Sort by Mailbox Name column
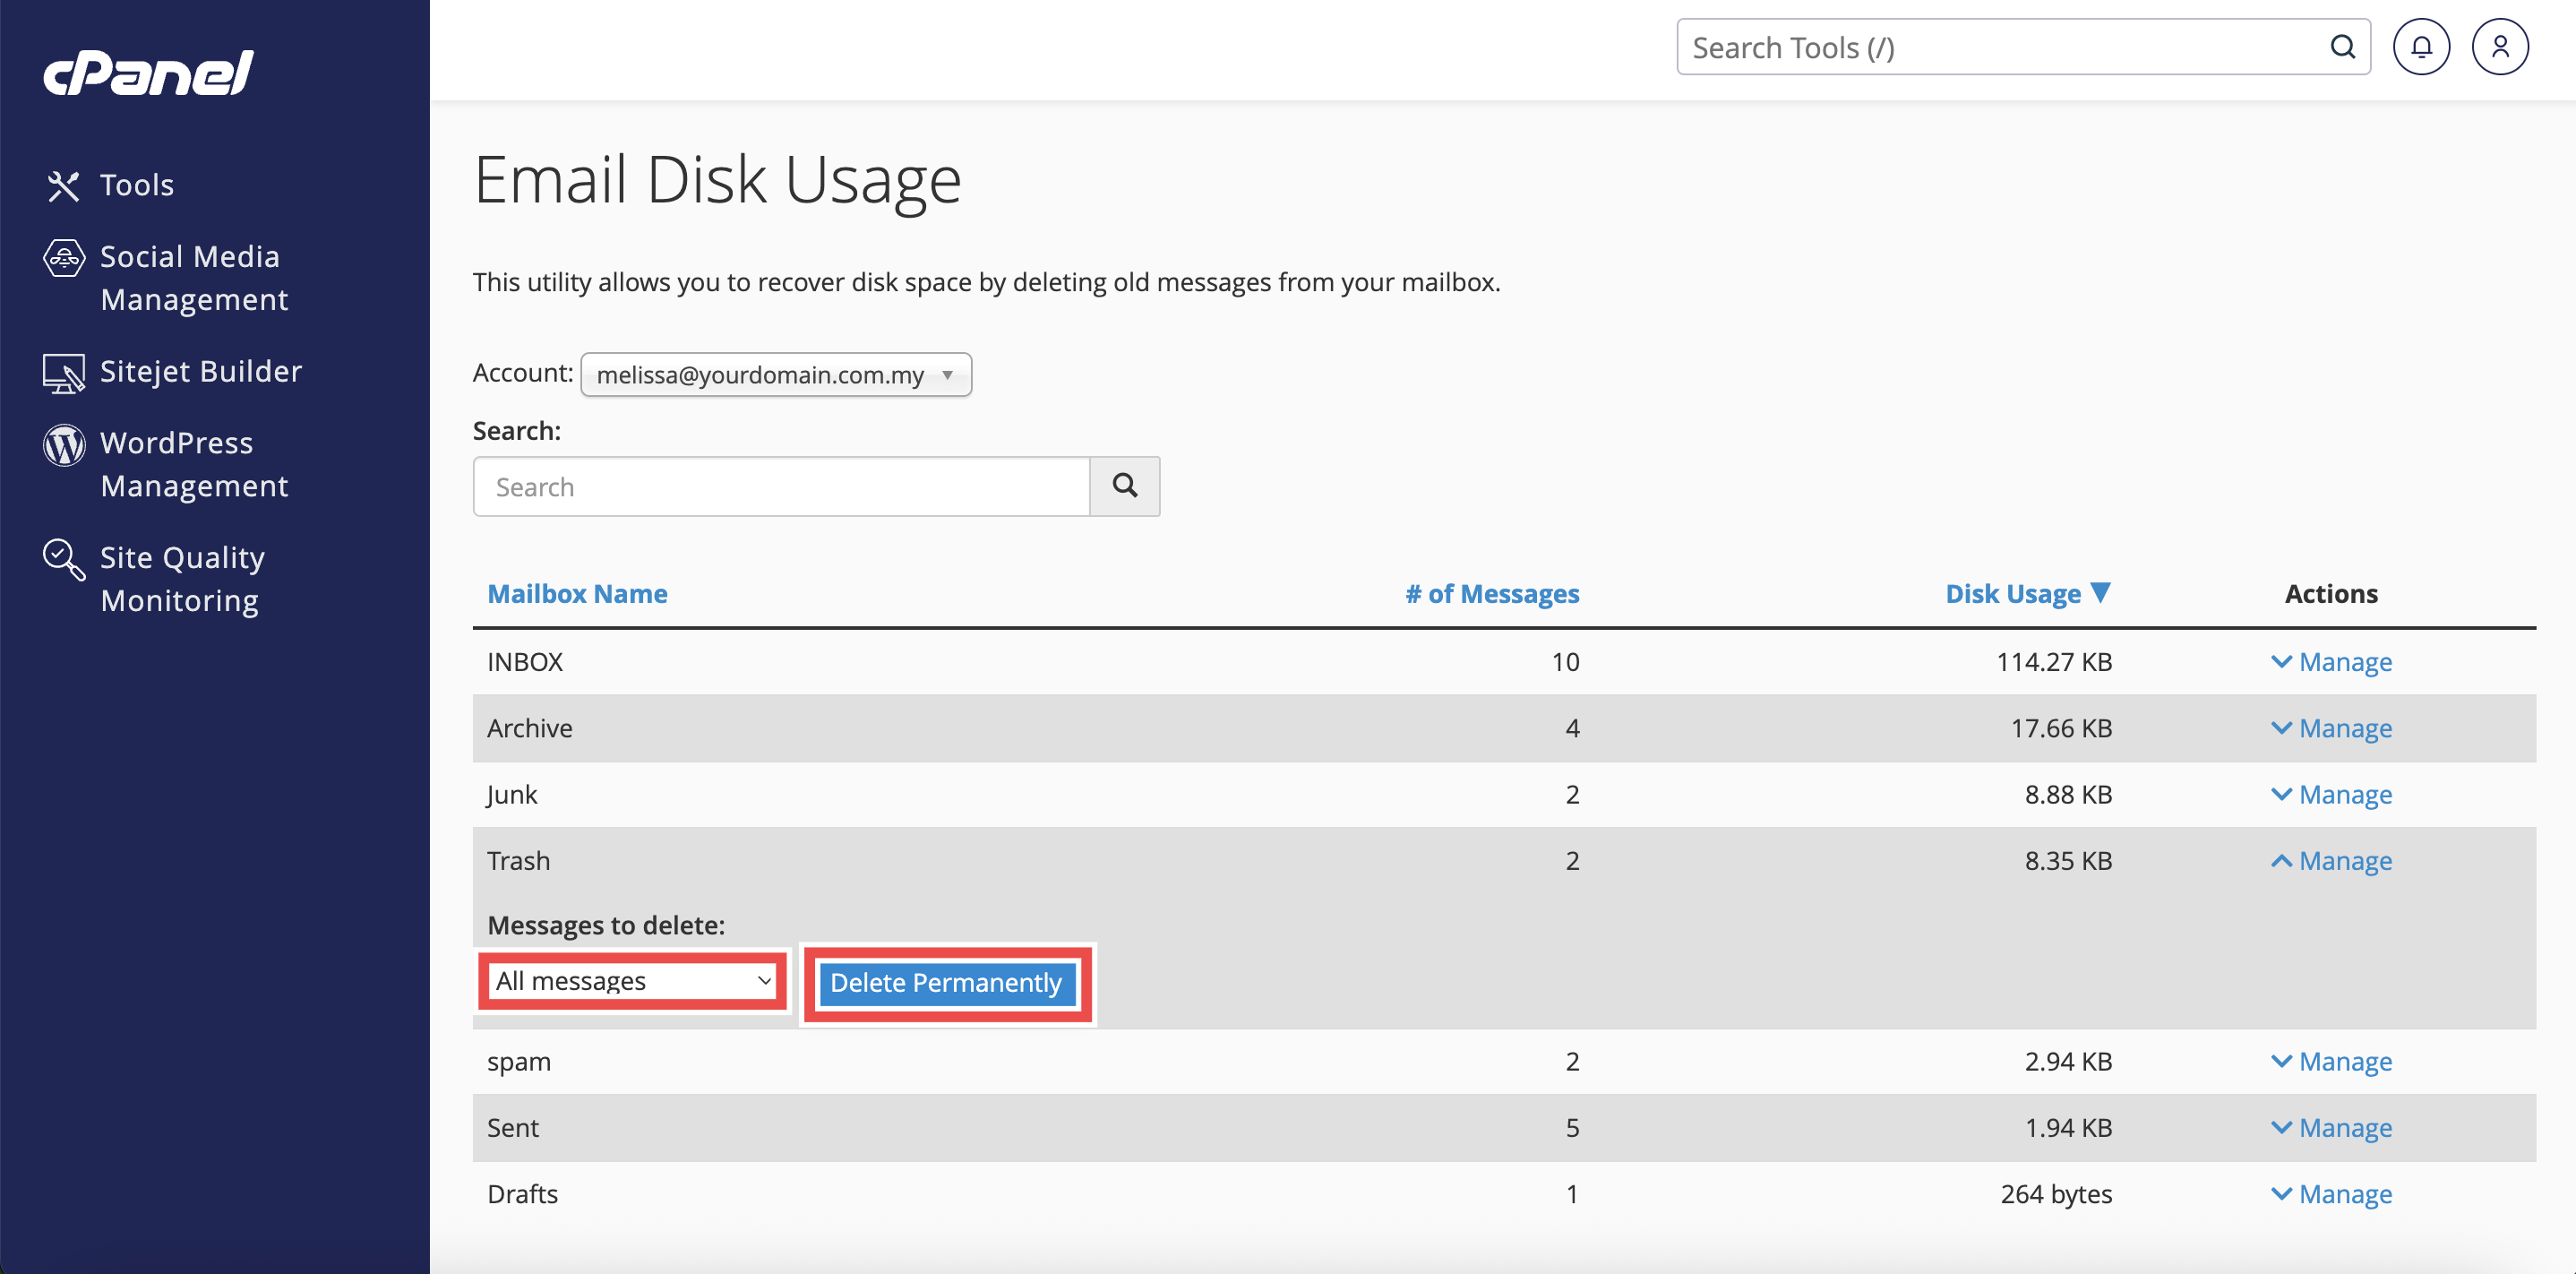2576x1274 pixels. click(577, 593)
